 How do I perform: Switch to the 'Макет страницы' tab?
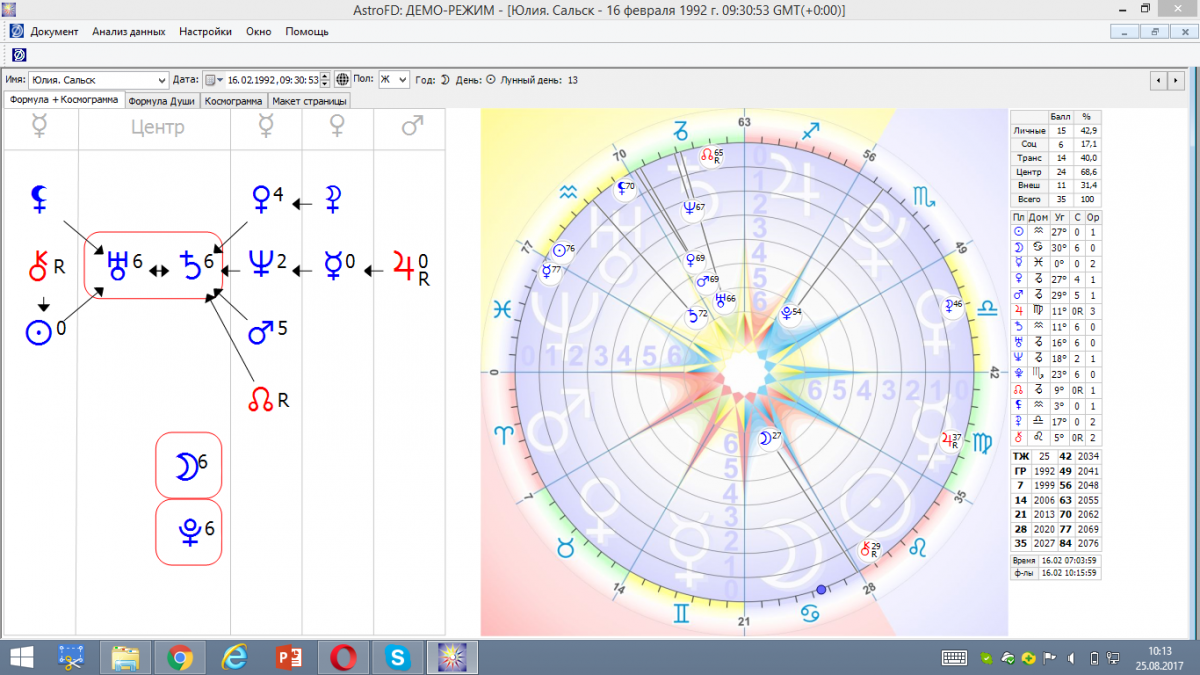point(309,101)
